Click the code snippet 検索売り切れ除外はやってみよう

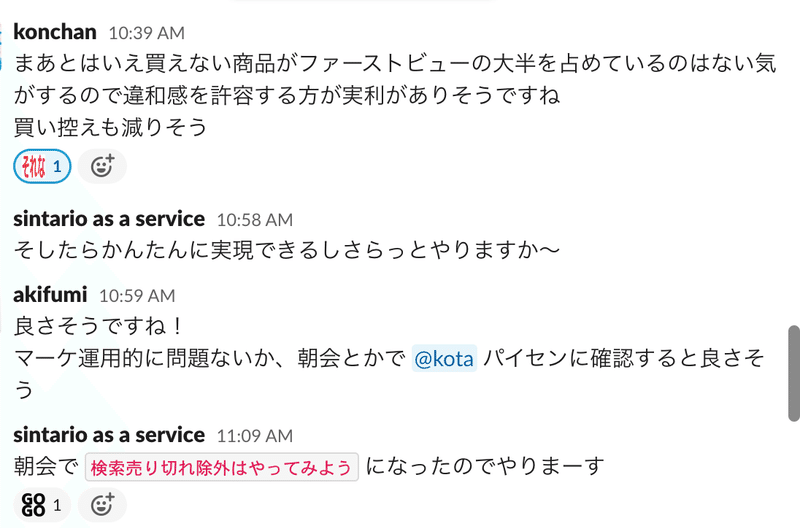coord(221,467)
